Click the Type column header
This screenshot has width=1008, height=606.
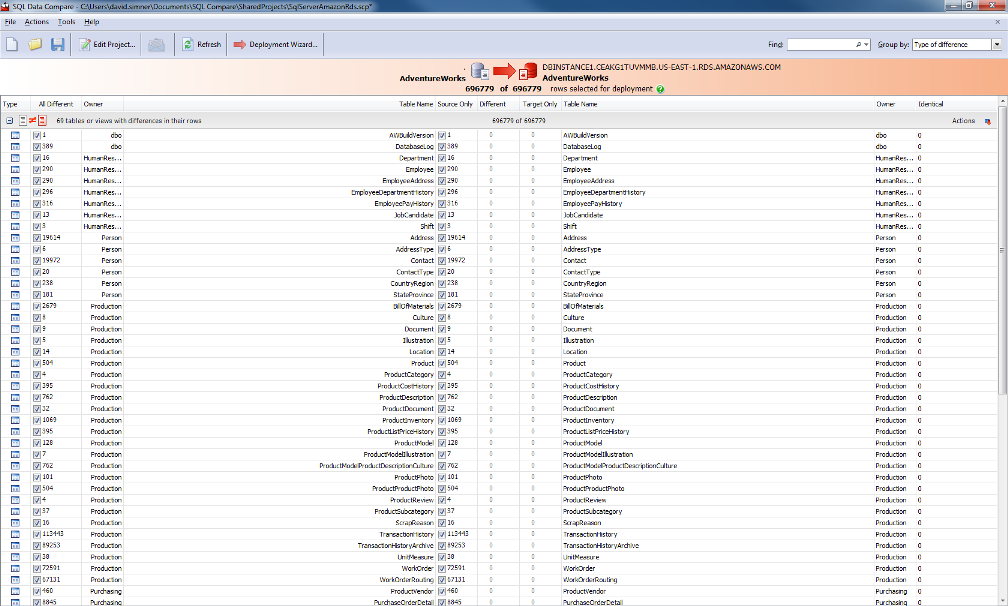pos(10,104)
